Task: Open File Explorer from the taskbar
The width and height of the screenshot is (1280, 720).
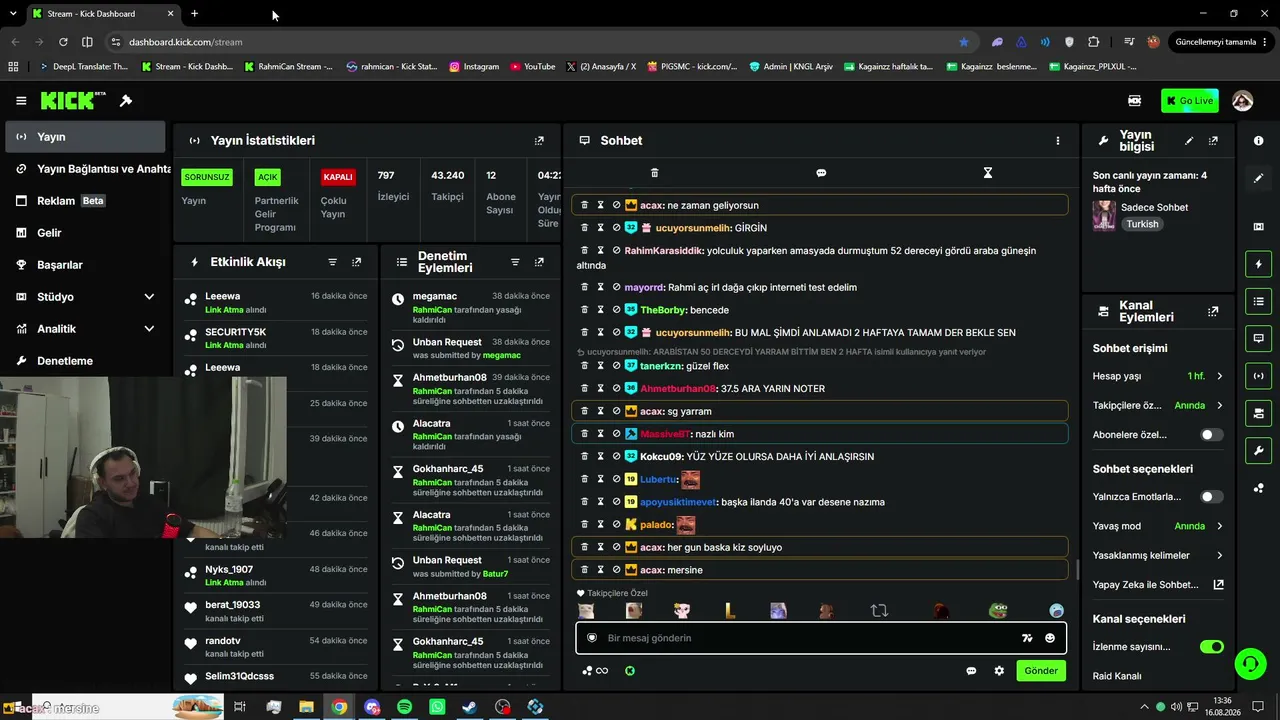Action: (x=306, y=707)
